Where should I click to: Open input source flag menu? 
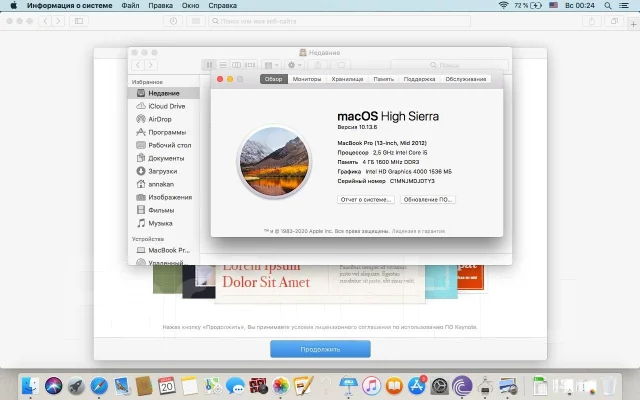[x=553, y=5]
